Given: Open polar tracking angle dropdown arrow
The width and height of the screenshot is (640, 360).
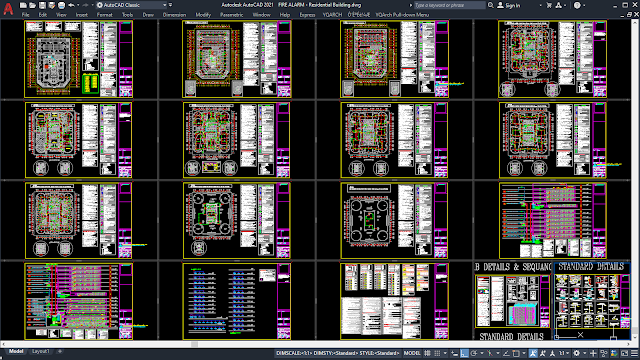Looking at the screenshot, I should (482, 353).
